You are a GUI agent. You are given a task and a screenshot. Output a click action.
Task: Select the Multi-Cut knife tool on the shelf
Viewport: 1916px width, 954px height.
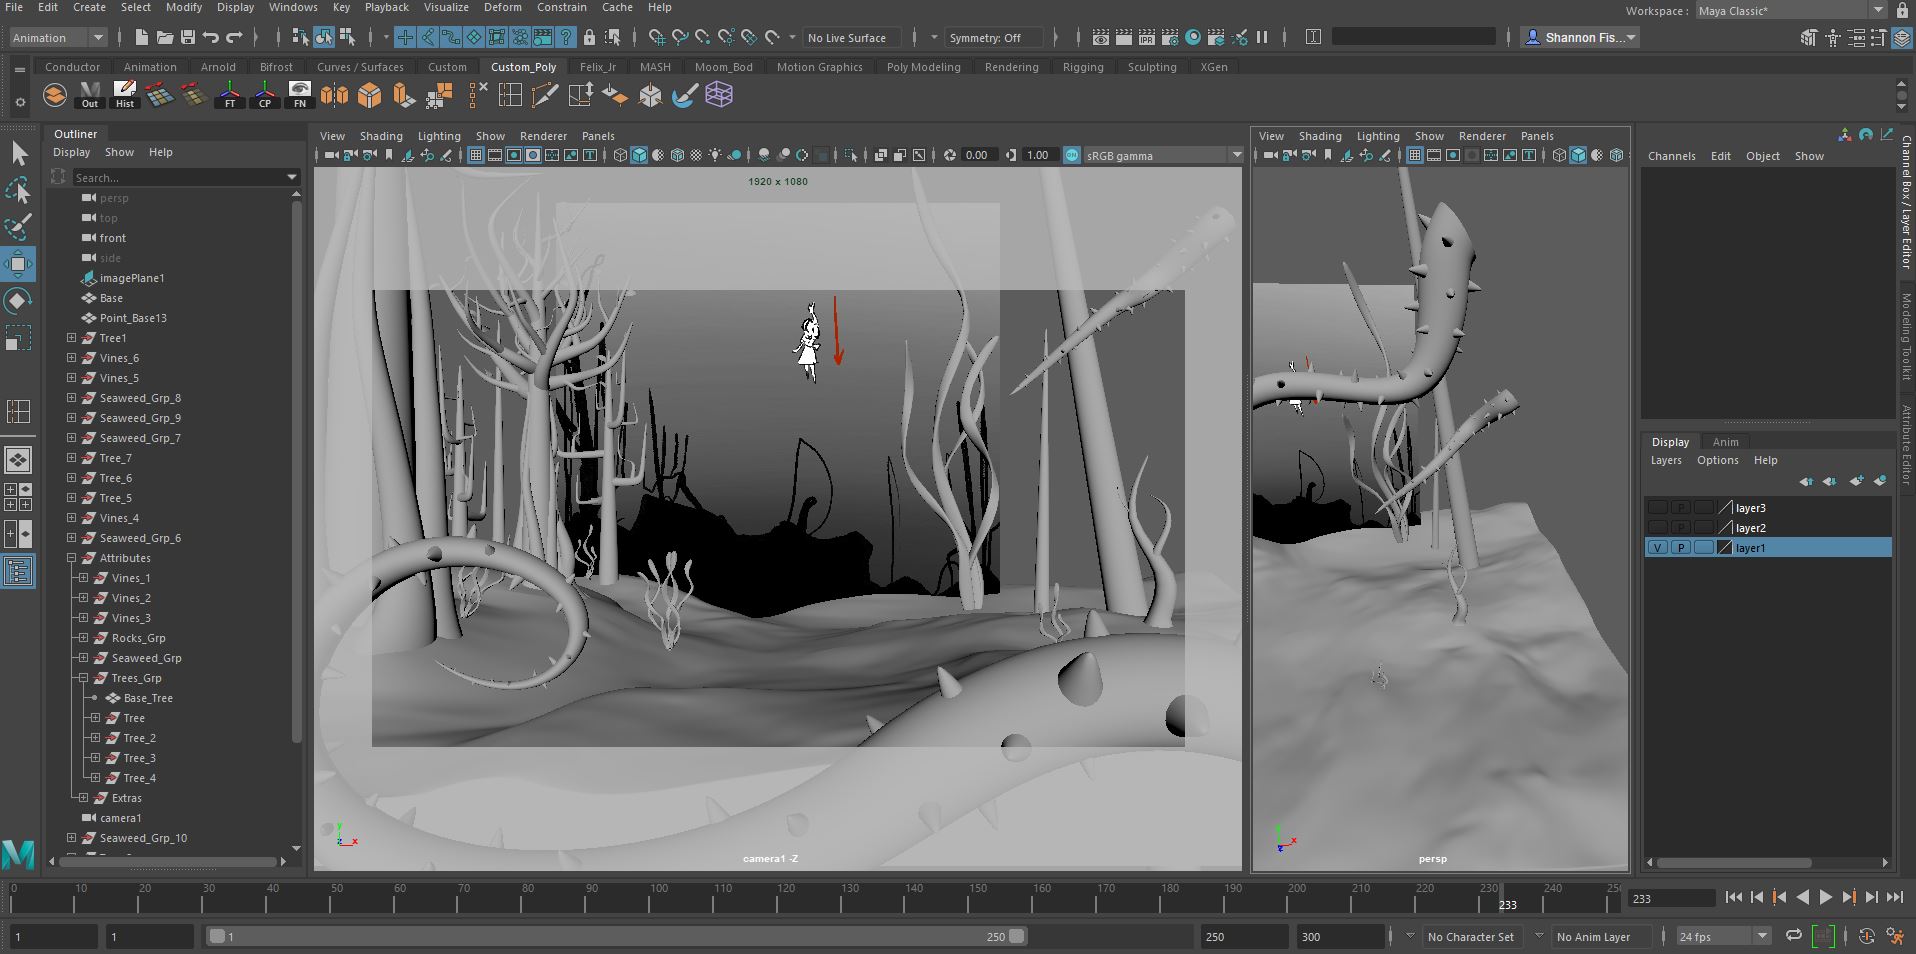pyautogui.click(x=545, y=95)
